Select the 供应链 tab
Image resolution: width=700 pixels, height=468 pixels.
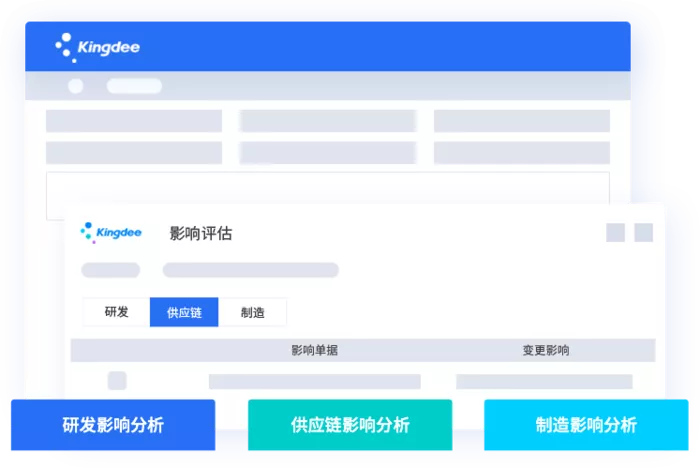tap(184, 312)
